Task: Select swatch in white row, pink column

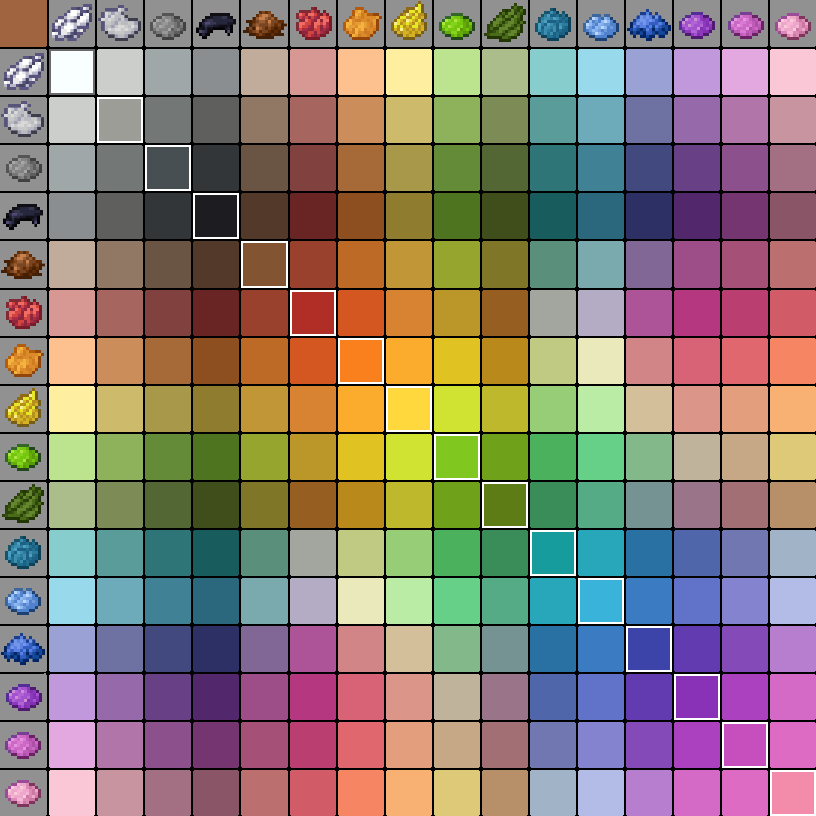Action: (x=793, y=72)
